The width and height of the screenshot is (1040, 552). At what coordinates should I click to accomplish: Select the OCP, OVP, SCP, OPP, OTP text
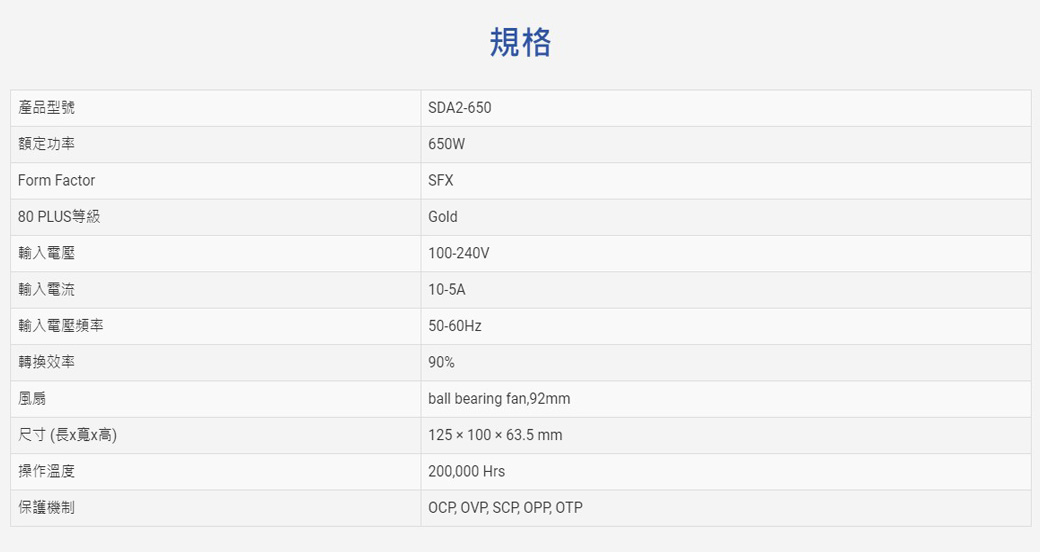pyautogui.click(x=504, y=508)
